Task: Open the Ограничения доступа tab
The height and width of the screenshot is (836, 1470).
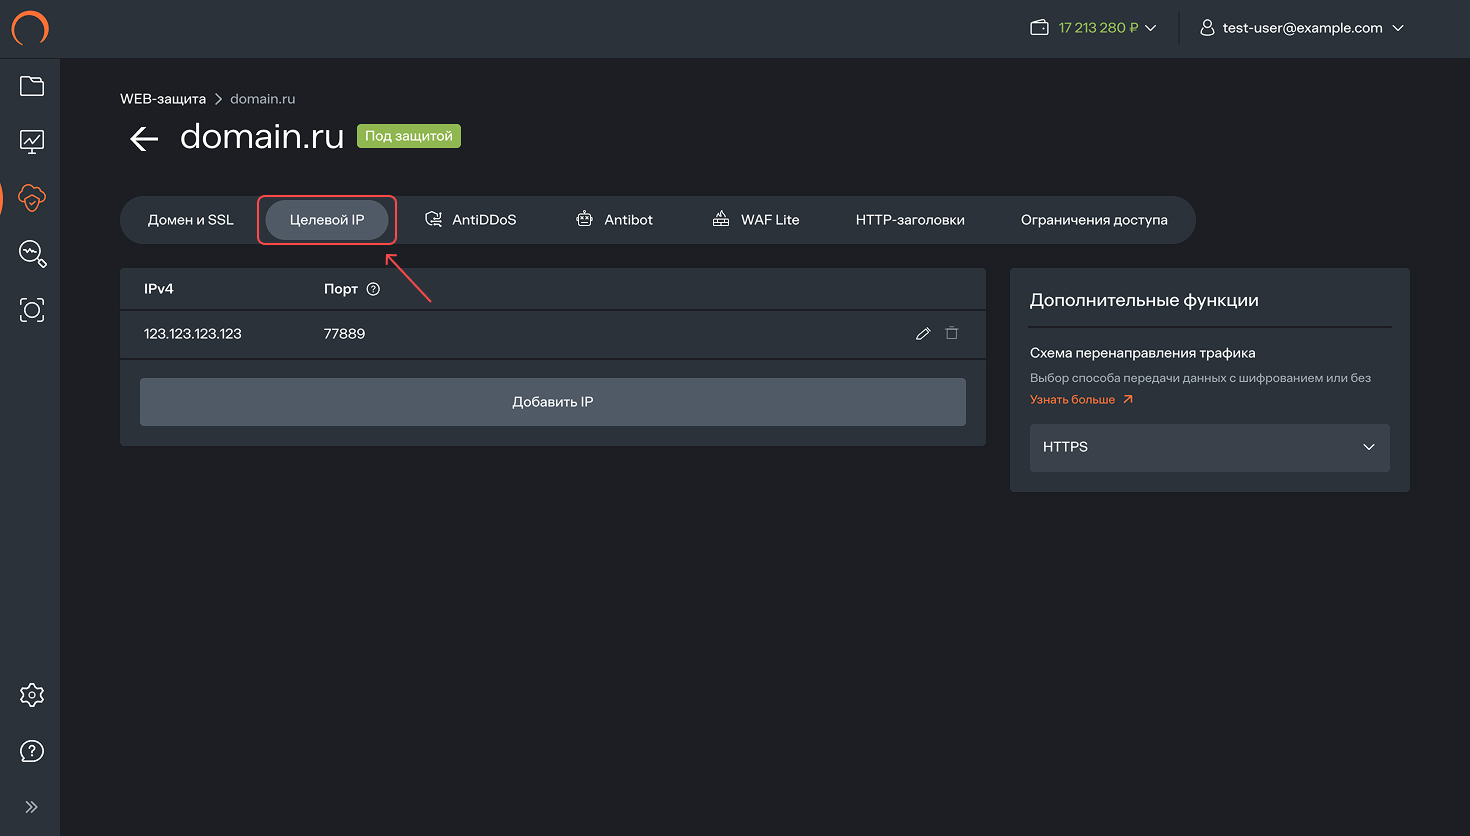Action: tap(1094, 220)
